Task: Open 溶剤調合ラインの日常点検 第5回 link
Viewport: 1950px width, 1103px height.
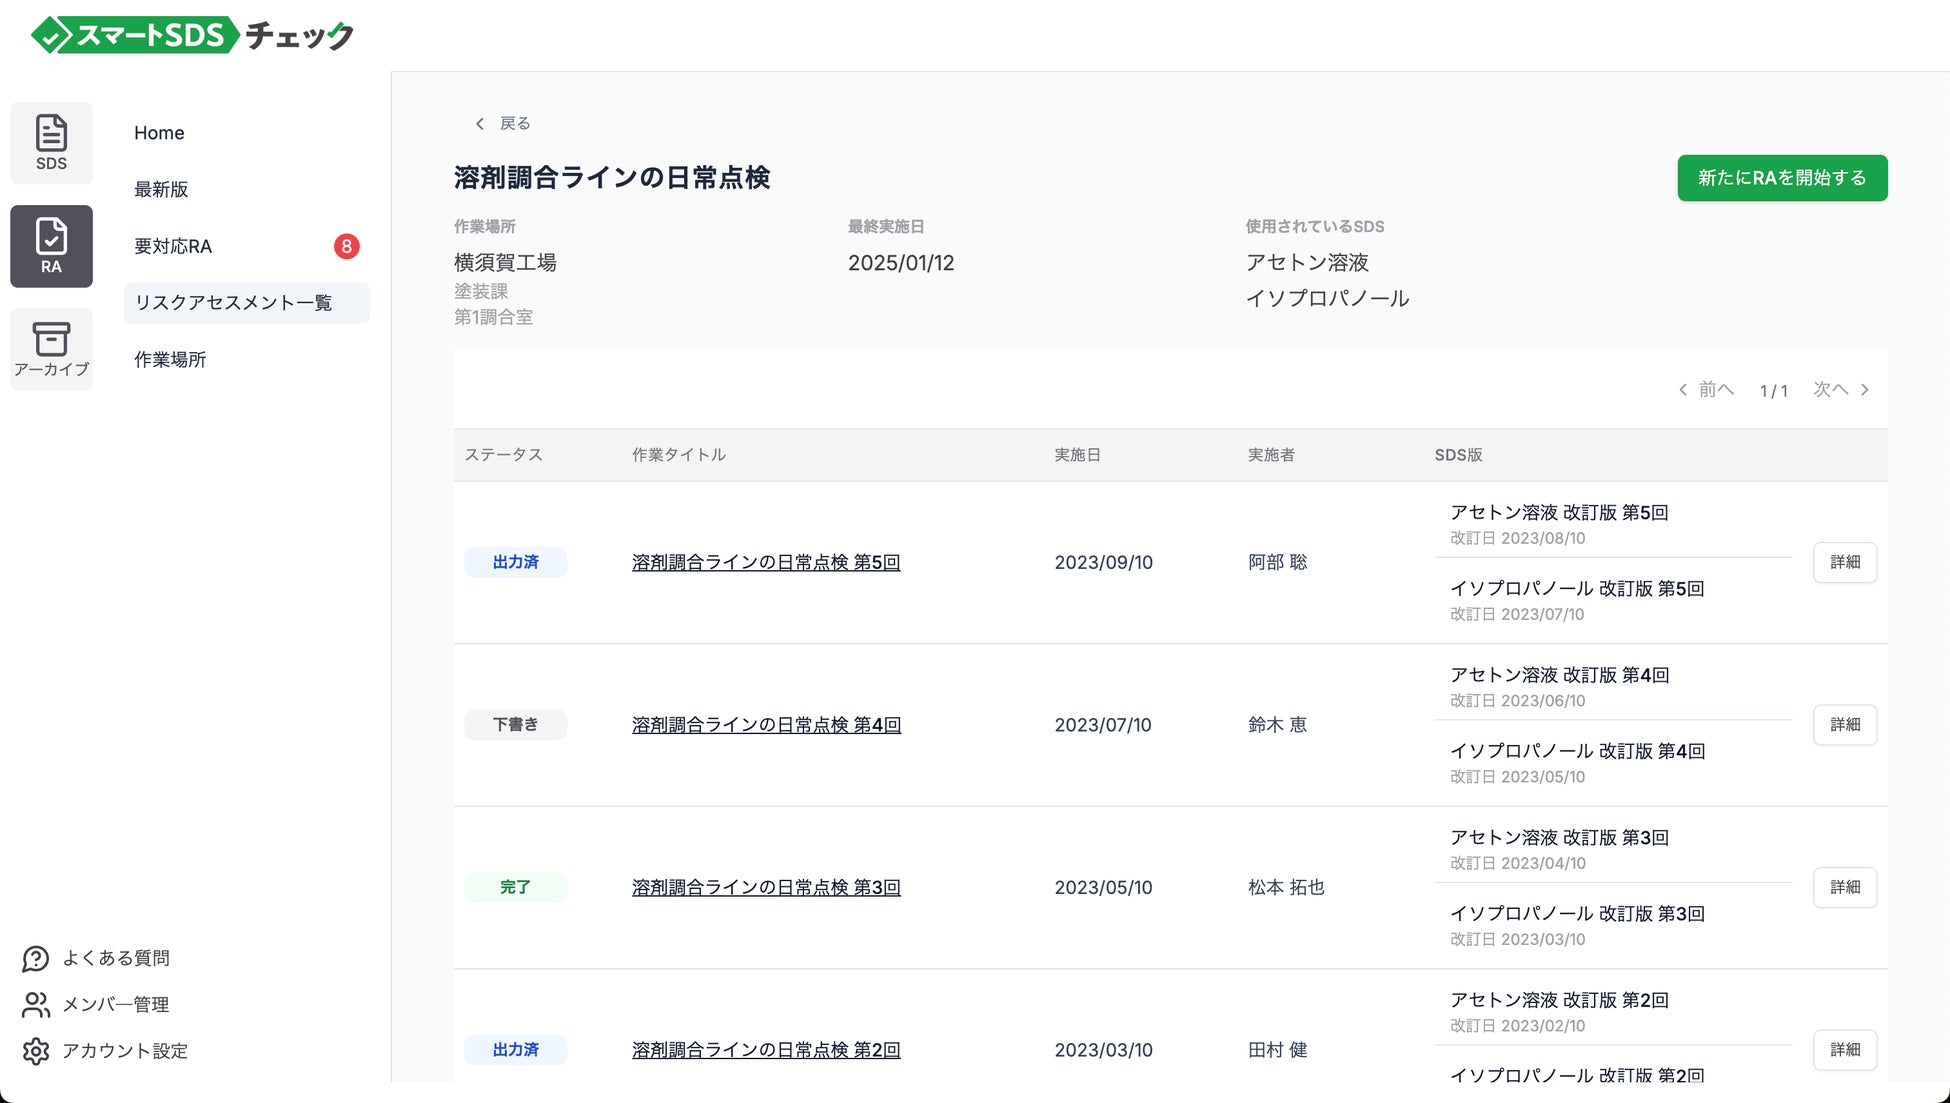Action: click(766, 563)
